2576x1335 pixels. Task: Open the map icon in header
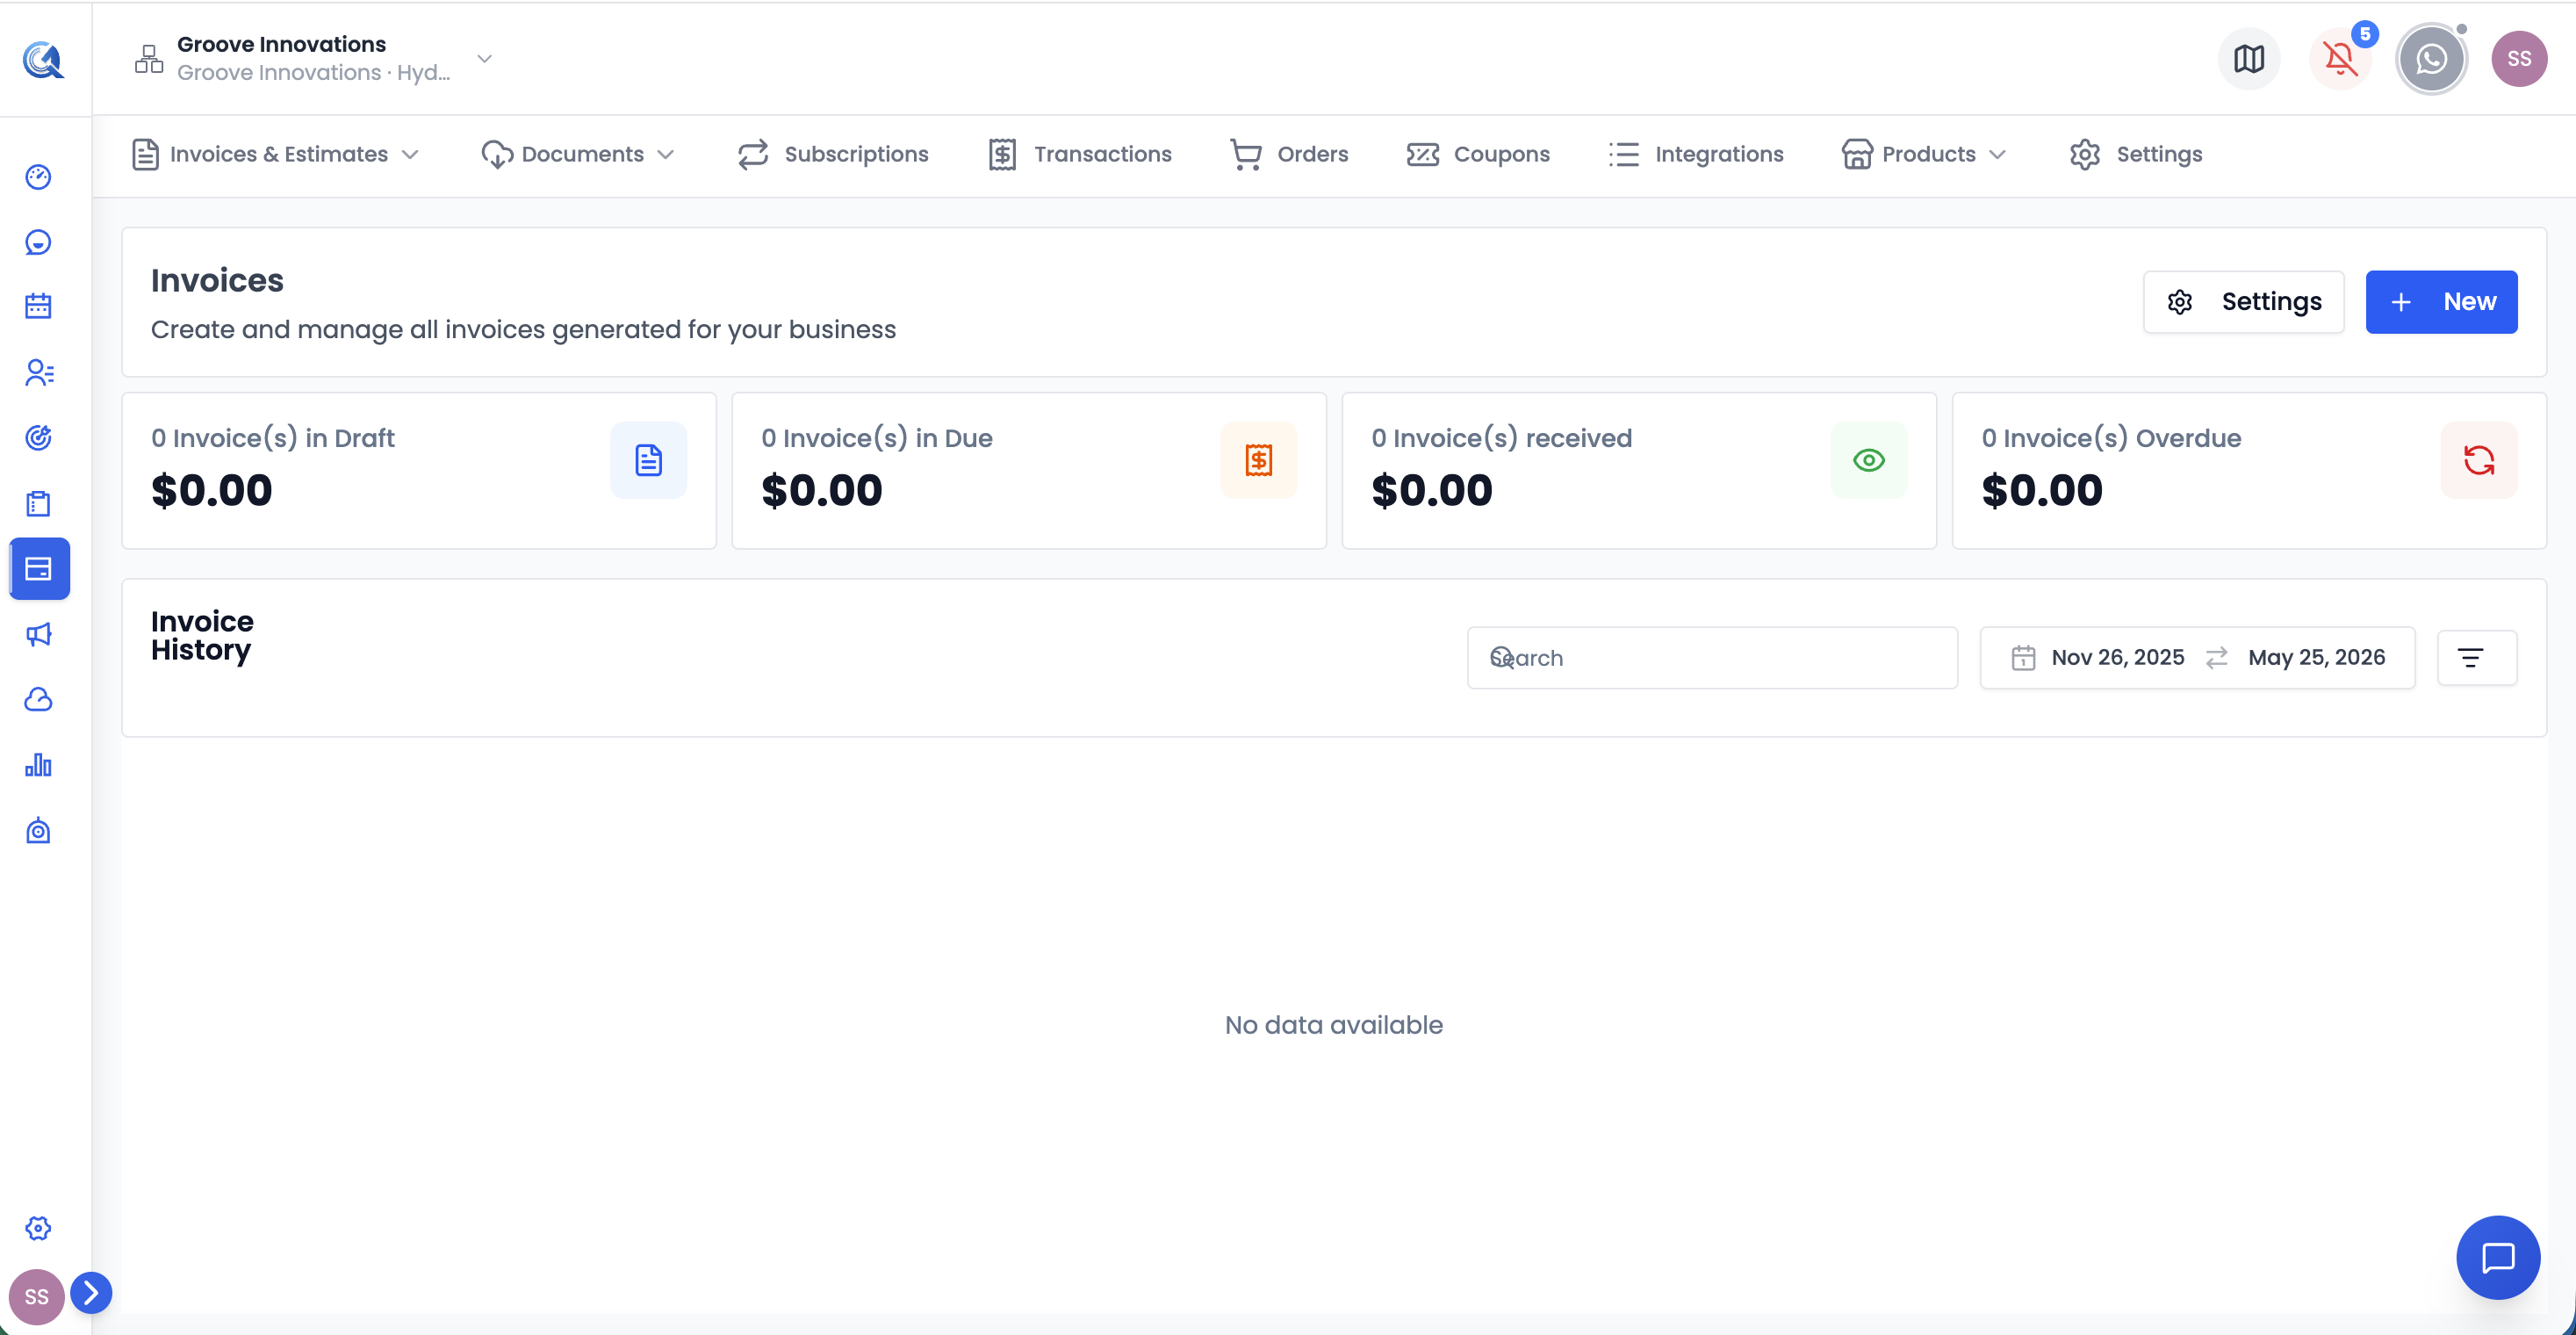pyautogui.click(x=2249, y=59)
